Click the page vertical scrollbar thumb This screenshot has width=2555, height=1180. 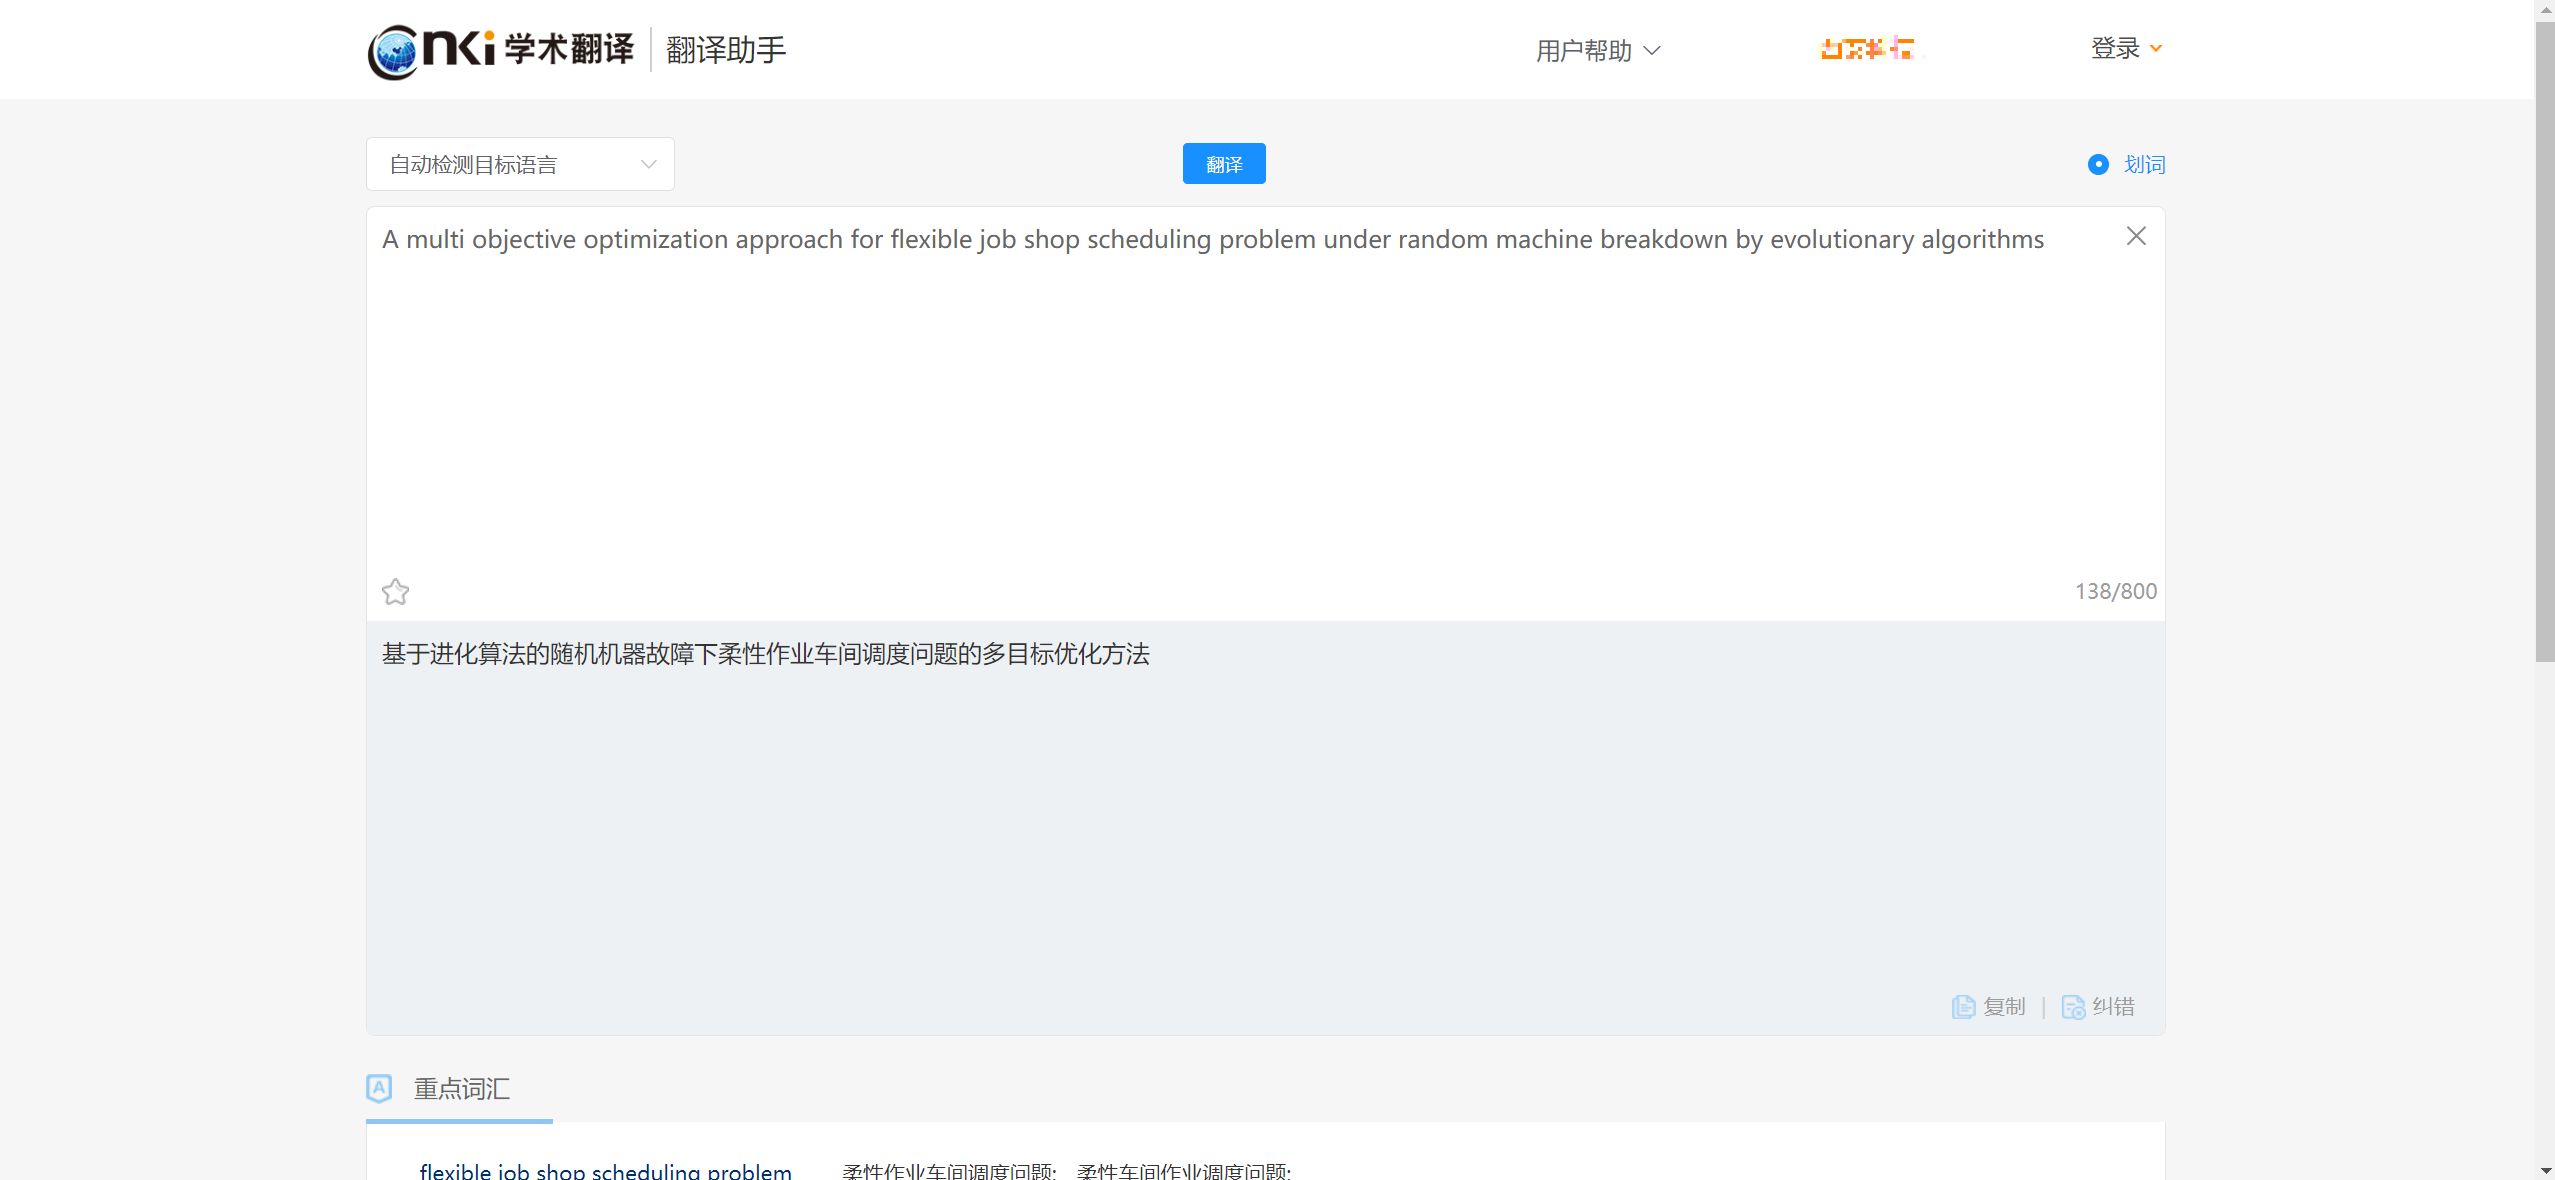[2545, 340]
